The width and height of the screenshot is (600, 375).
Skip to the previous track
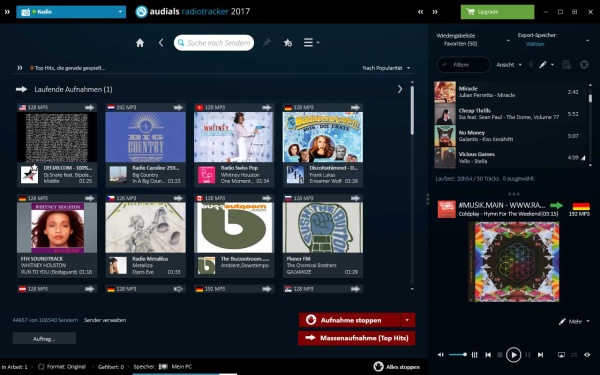click(x=488, y=355)
